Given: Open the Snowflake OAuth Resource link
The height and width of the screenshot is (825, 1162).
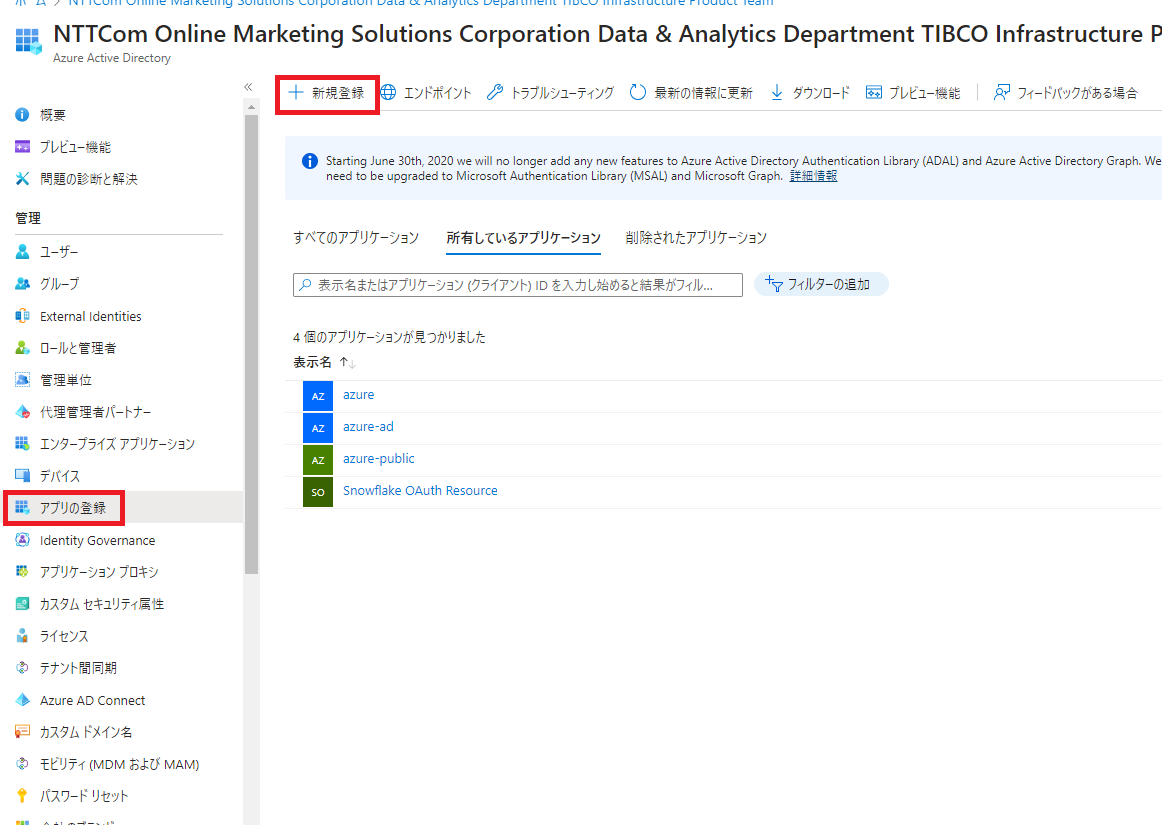Looking at the screenshot, I should [420, 491].
